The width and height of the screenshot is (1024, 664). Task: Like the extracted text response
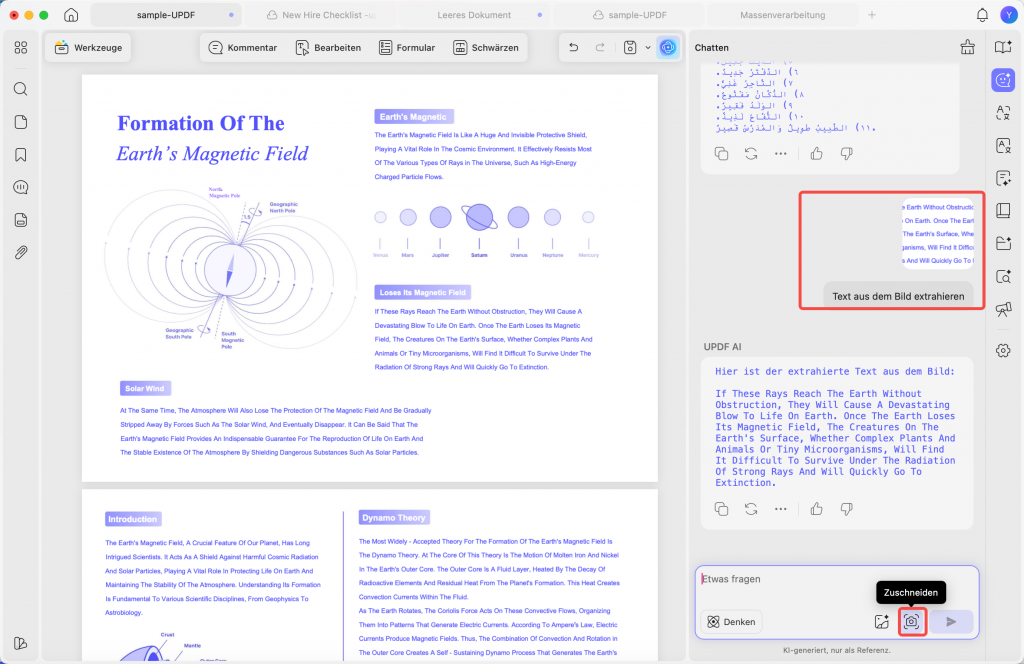tap(816, 509)
